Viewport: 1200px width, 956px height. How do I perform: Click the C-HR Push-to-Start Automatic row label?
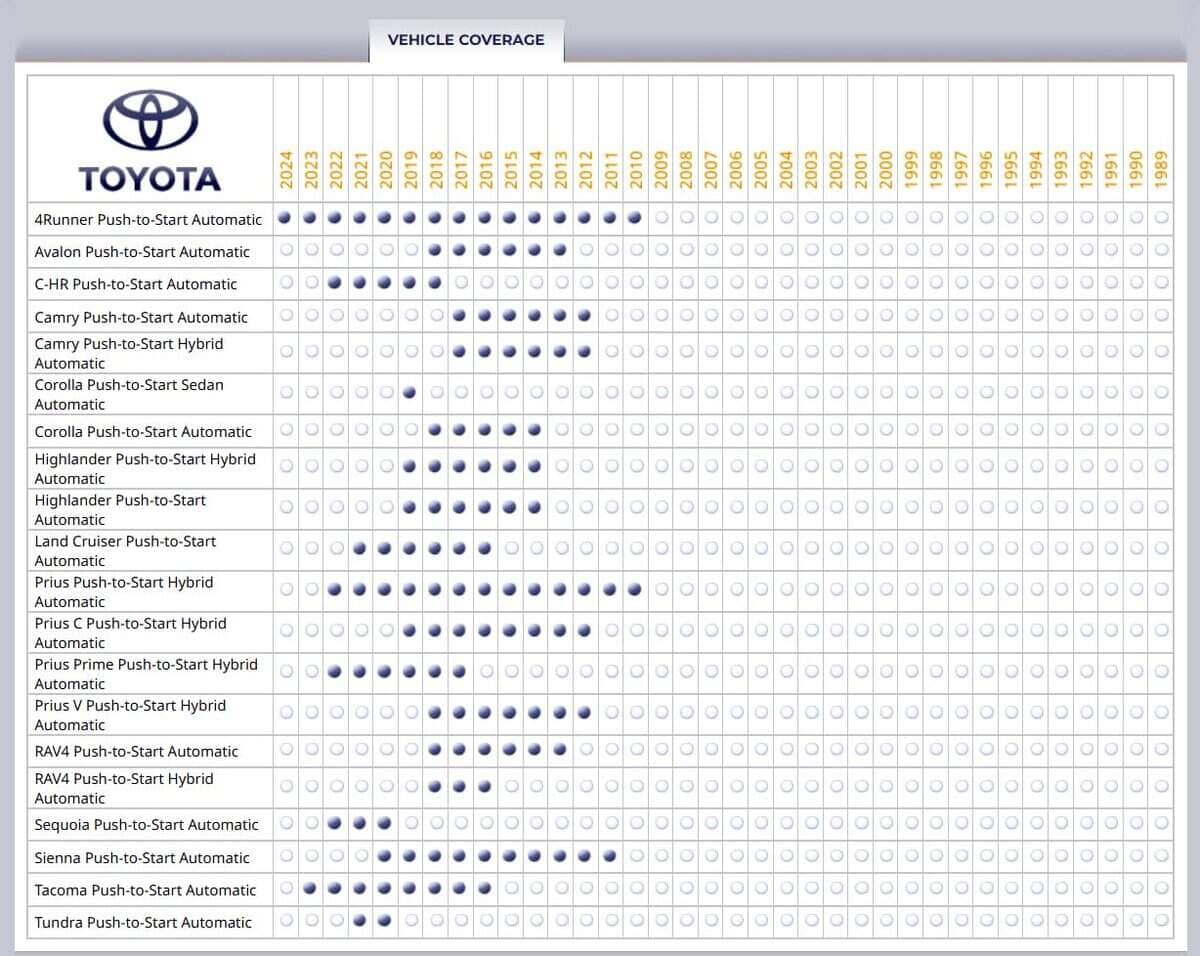point(136,284)
